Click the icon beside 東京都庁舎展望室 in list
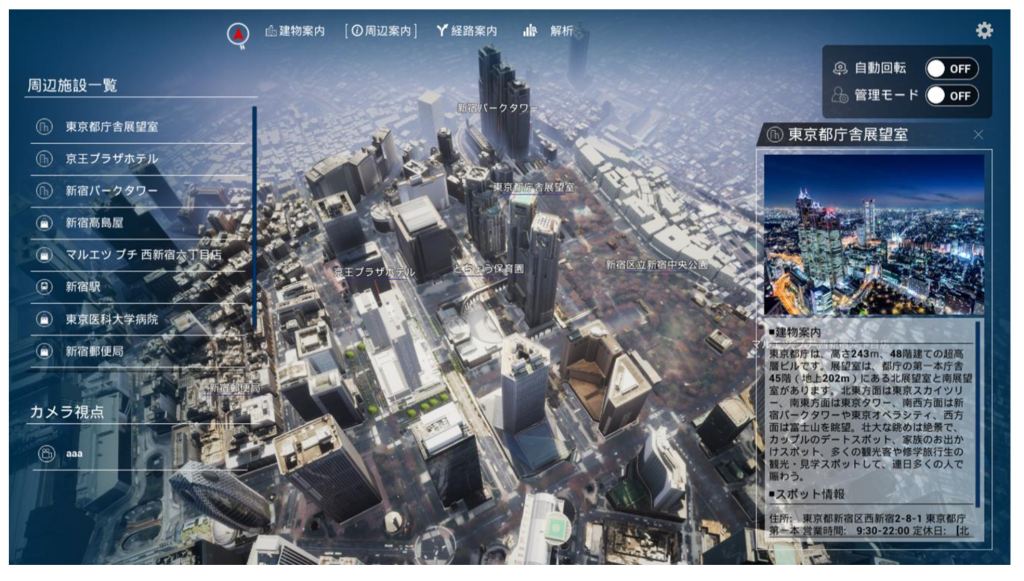 (44, 127)
